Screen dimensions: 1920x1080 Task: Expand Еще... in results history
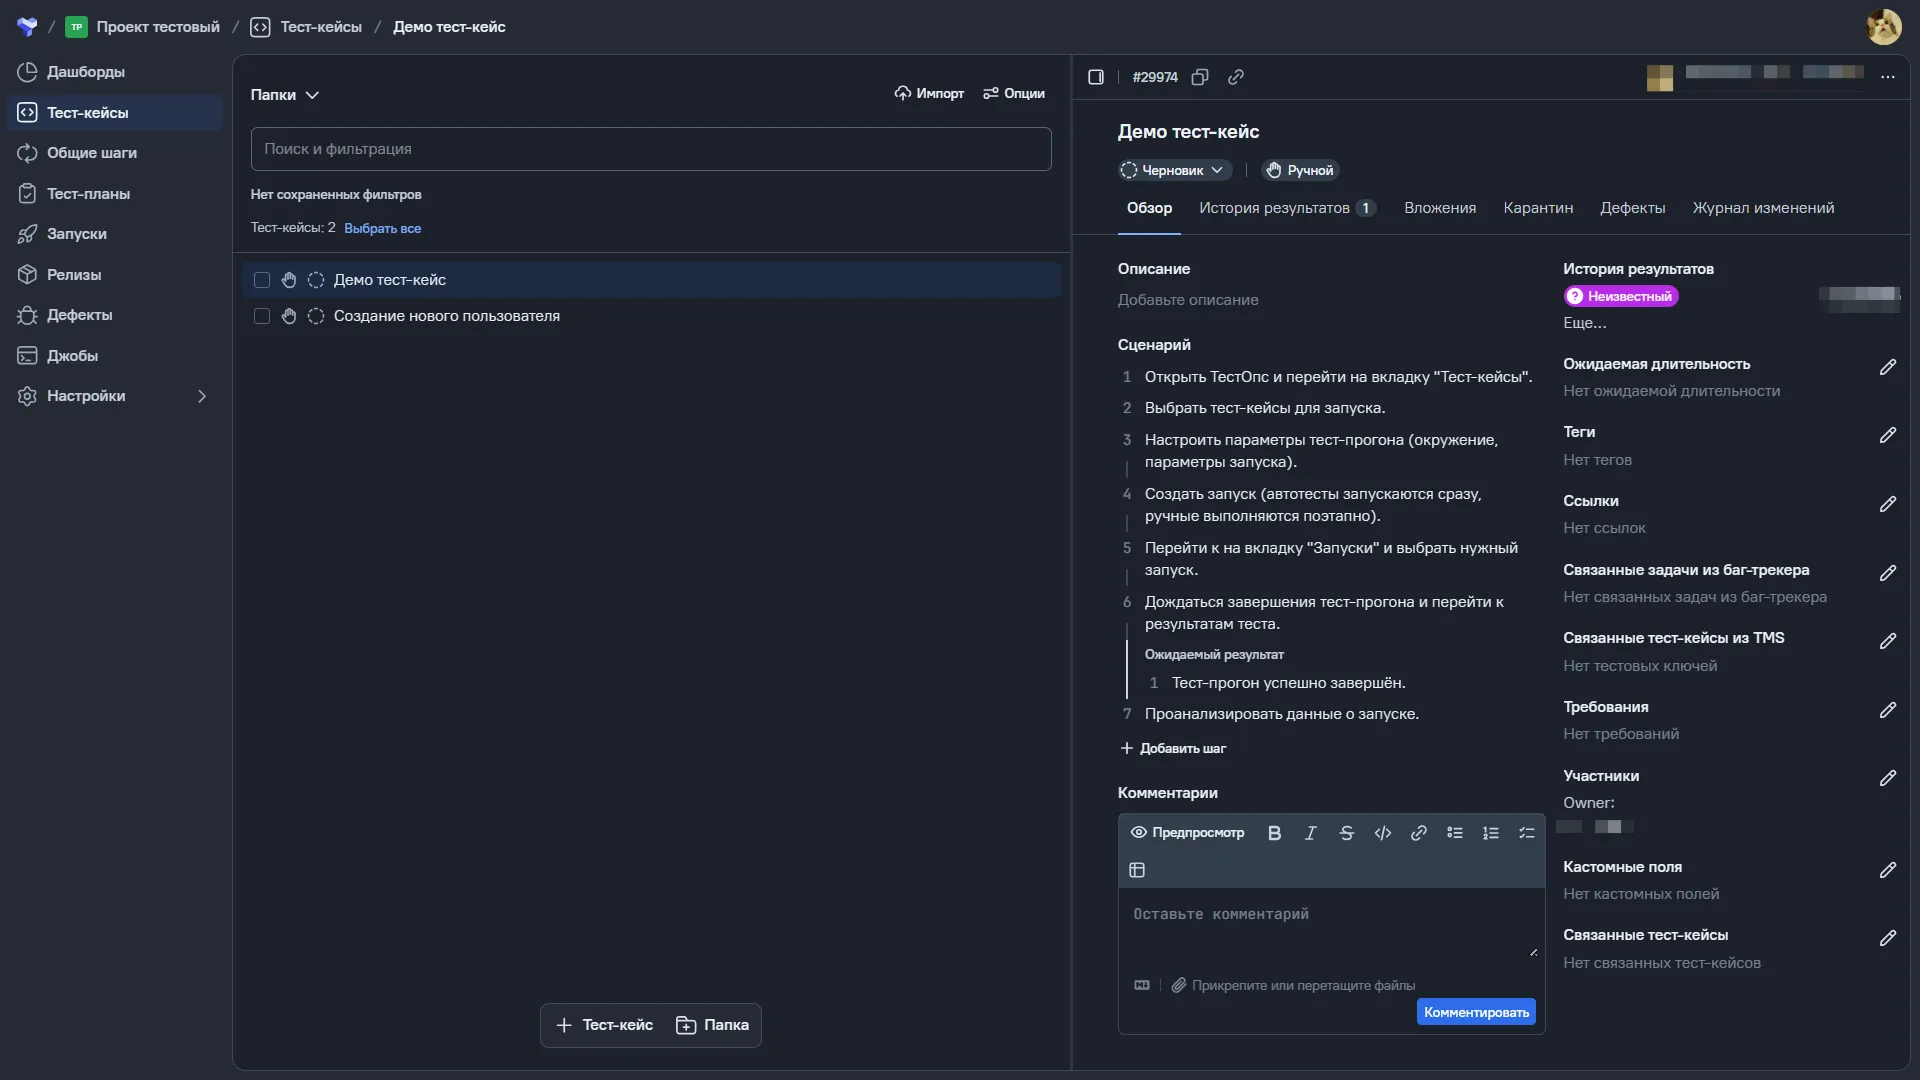(x=1585, y=323)
